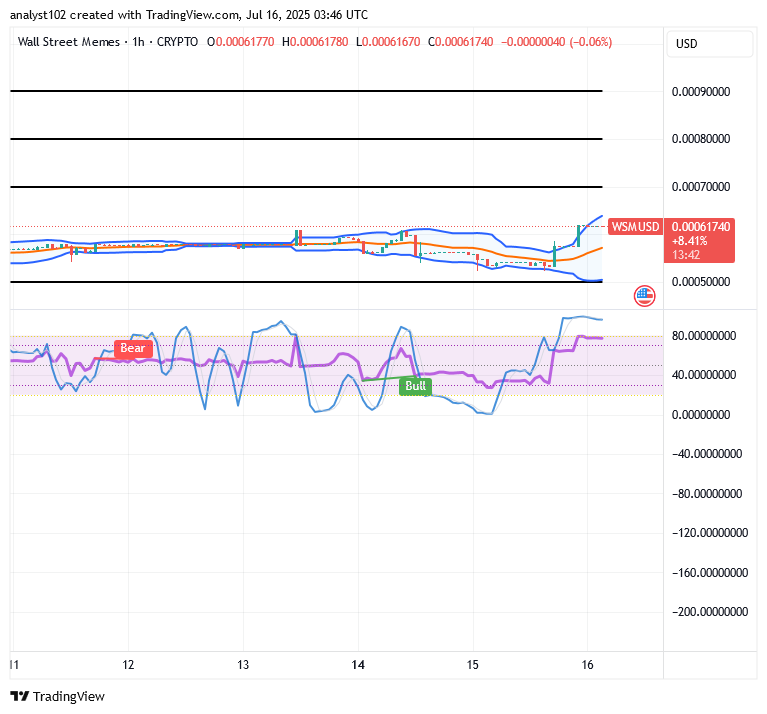Click the red Bear divergence label

pyautogui.click(x=133, y=348)
